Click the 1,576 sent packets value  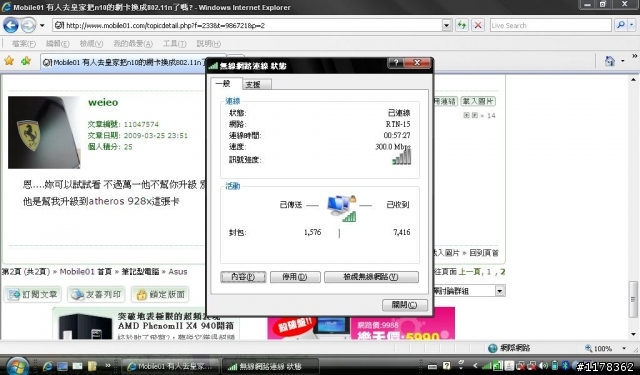[313, 232]
